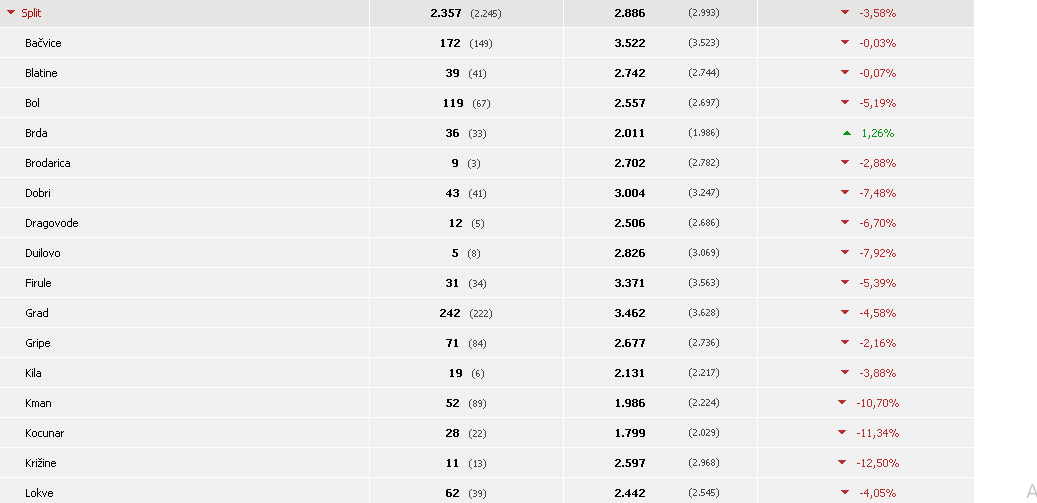
Task: Select the Duilovo neighborhood name
Action: coord(43,253)
